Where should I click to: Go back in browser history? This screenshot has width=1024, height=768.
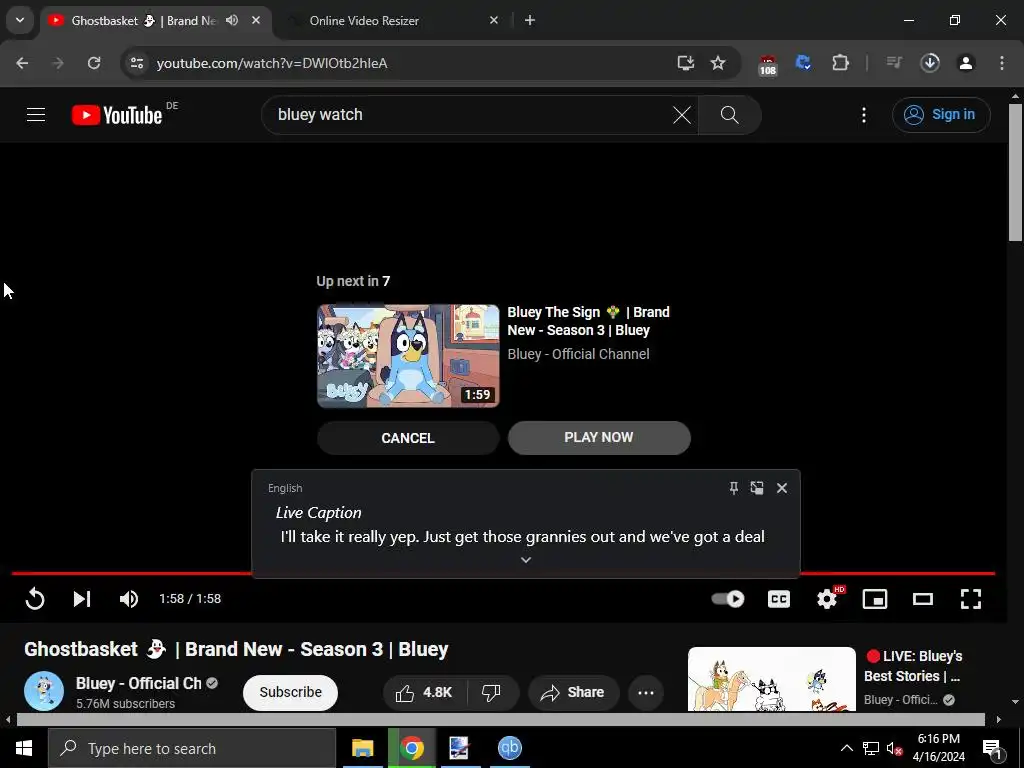[x=22, y=63]
